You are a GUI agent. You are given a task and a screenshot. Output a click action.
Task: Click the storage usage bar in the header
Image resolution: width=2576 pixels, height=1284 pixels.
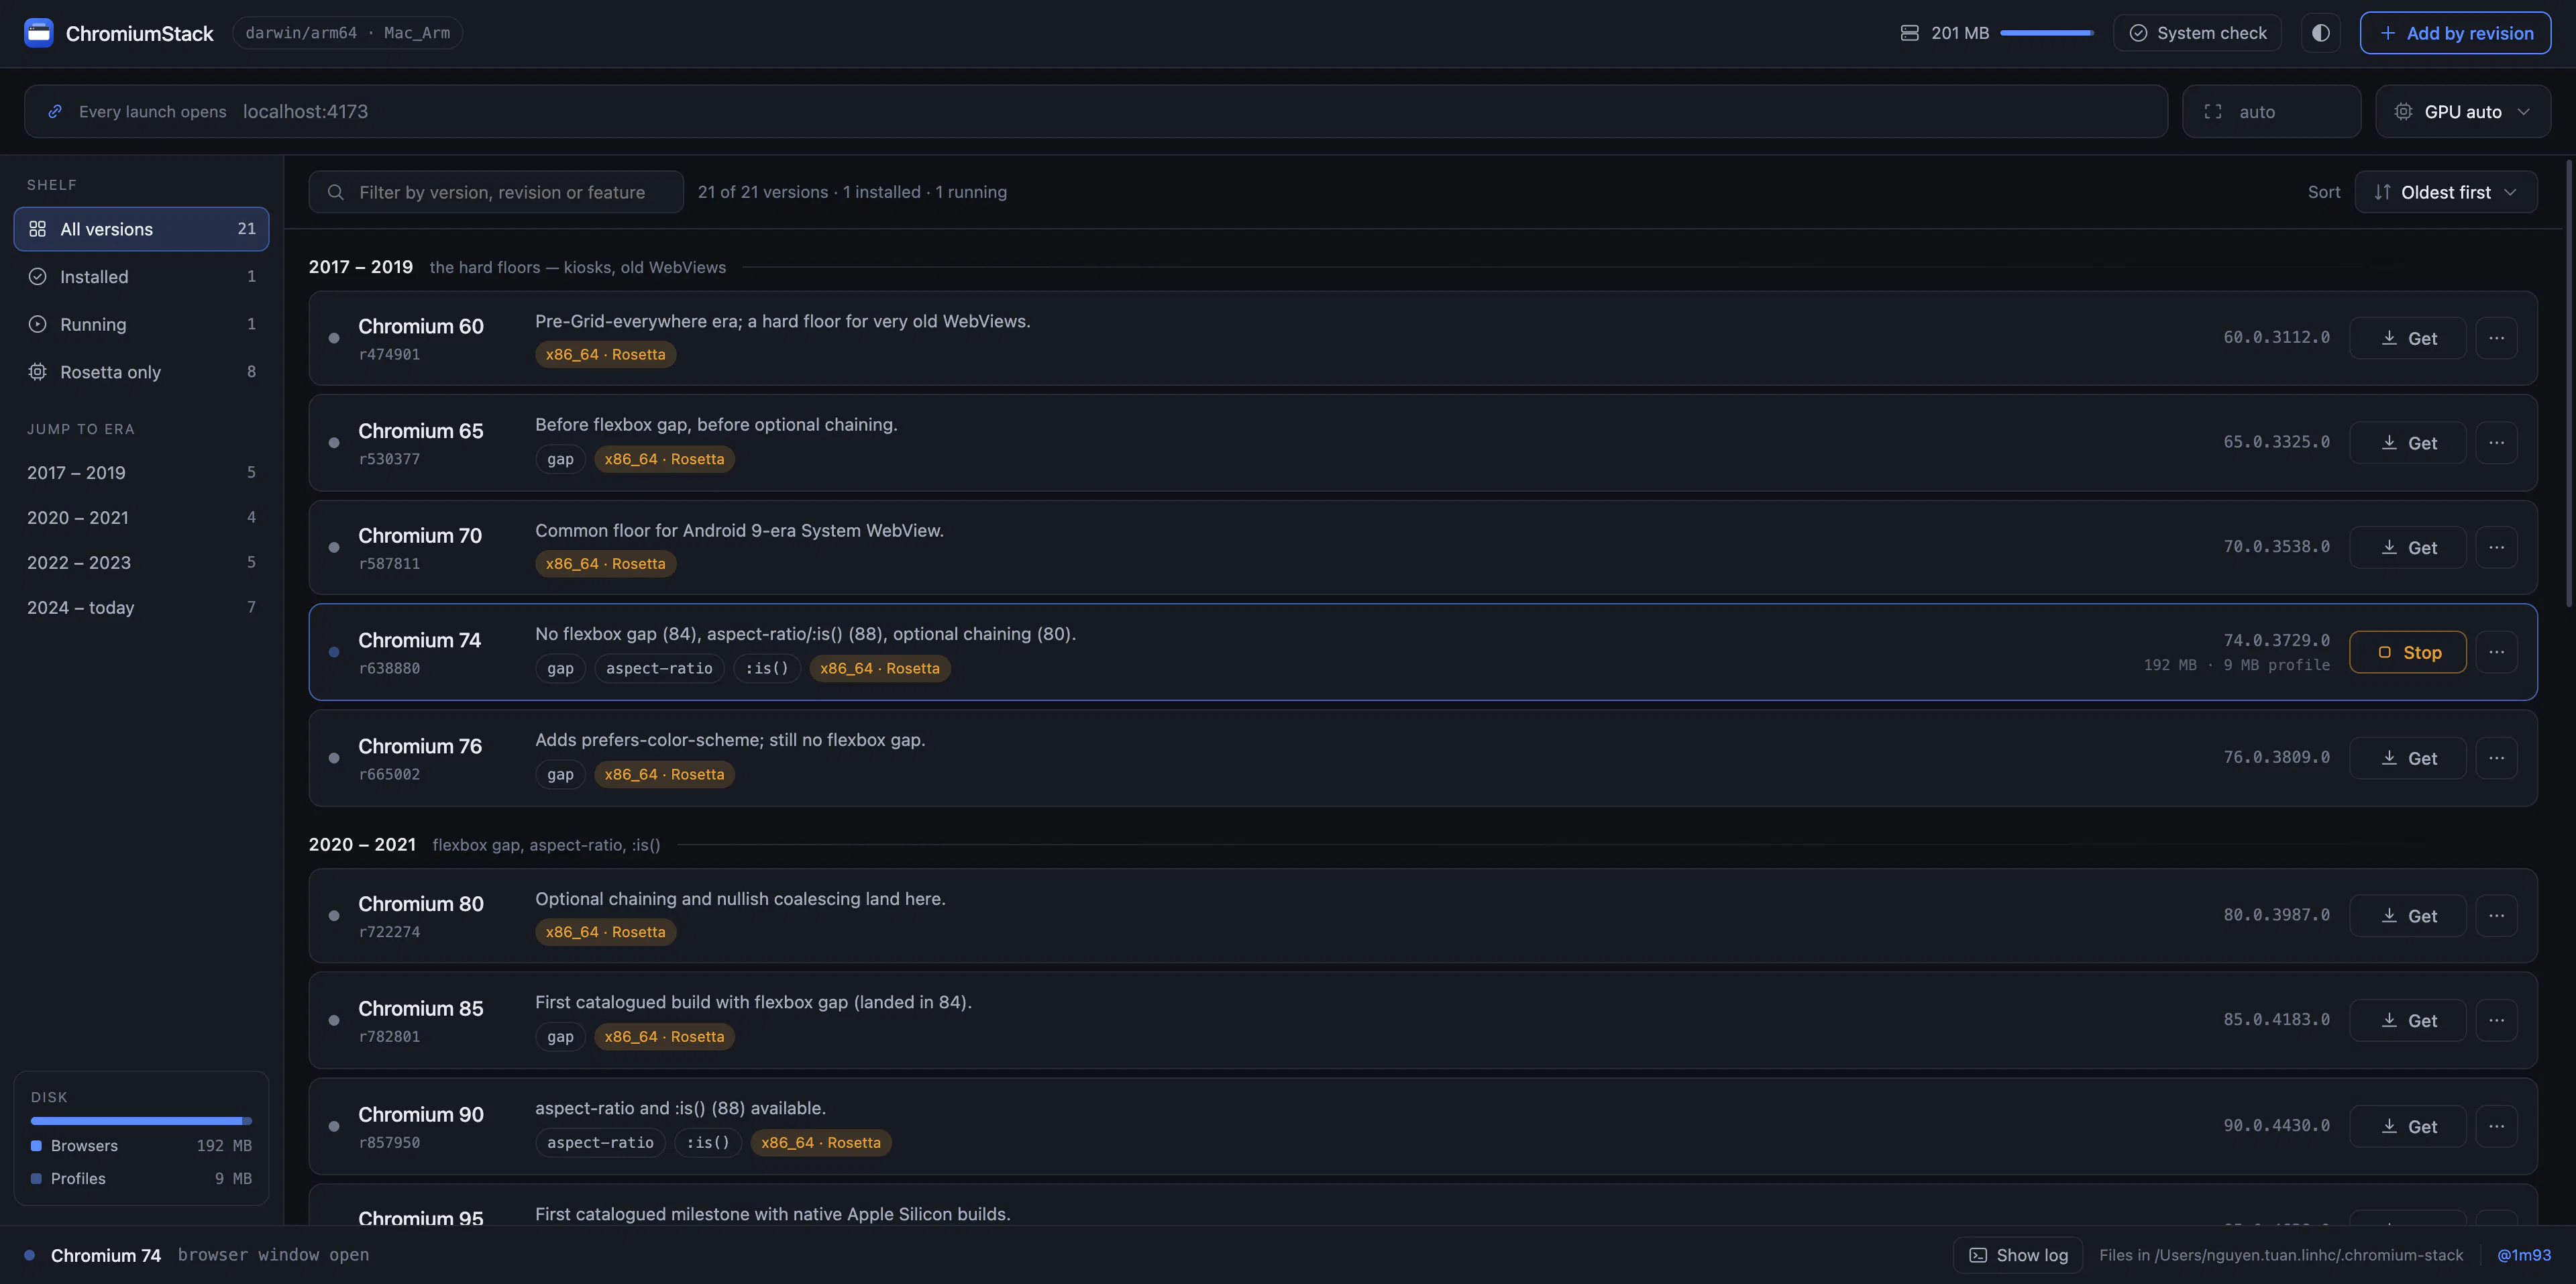(2046, 33)
